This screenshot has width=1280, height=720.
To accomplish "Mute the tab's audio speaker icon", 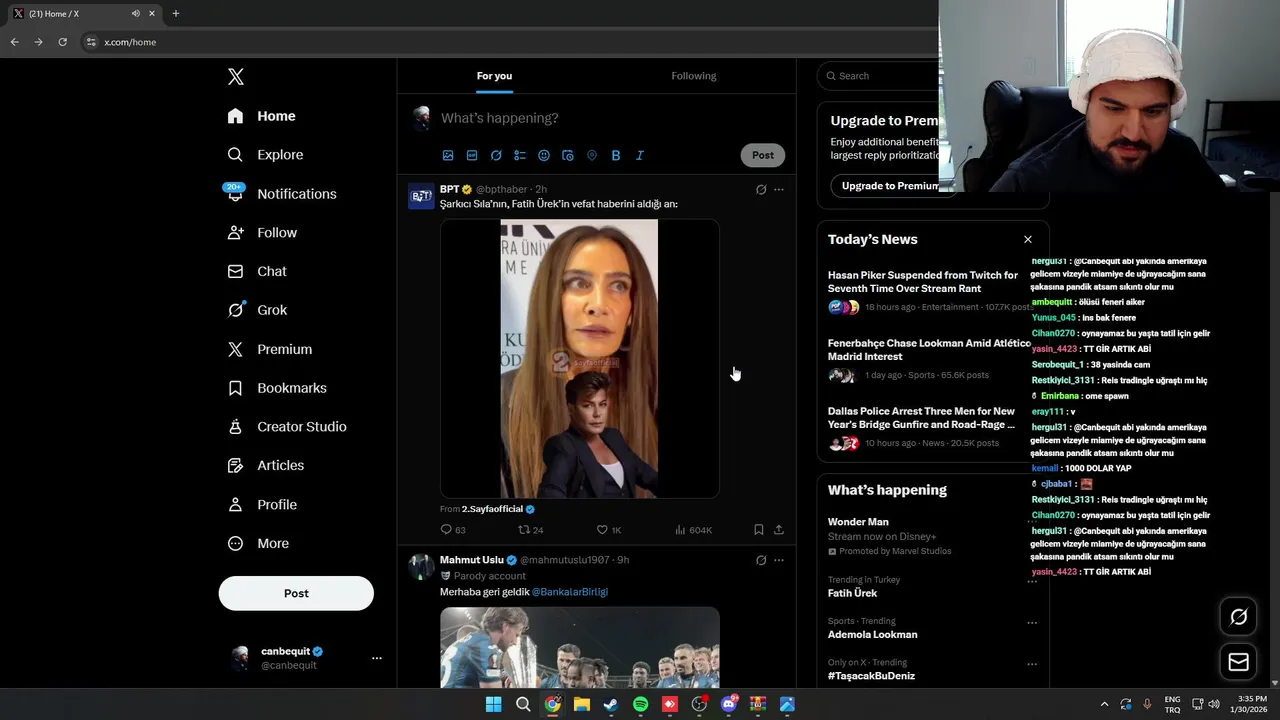I will click(x=135, y=13).
